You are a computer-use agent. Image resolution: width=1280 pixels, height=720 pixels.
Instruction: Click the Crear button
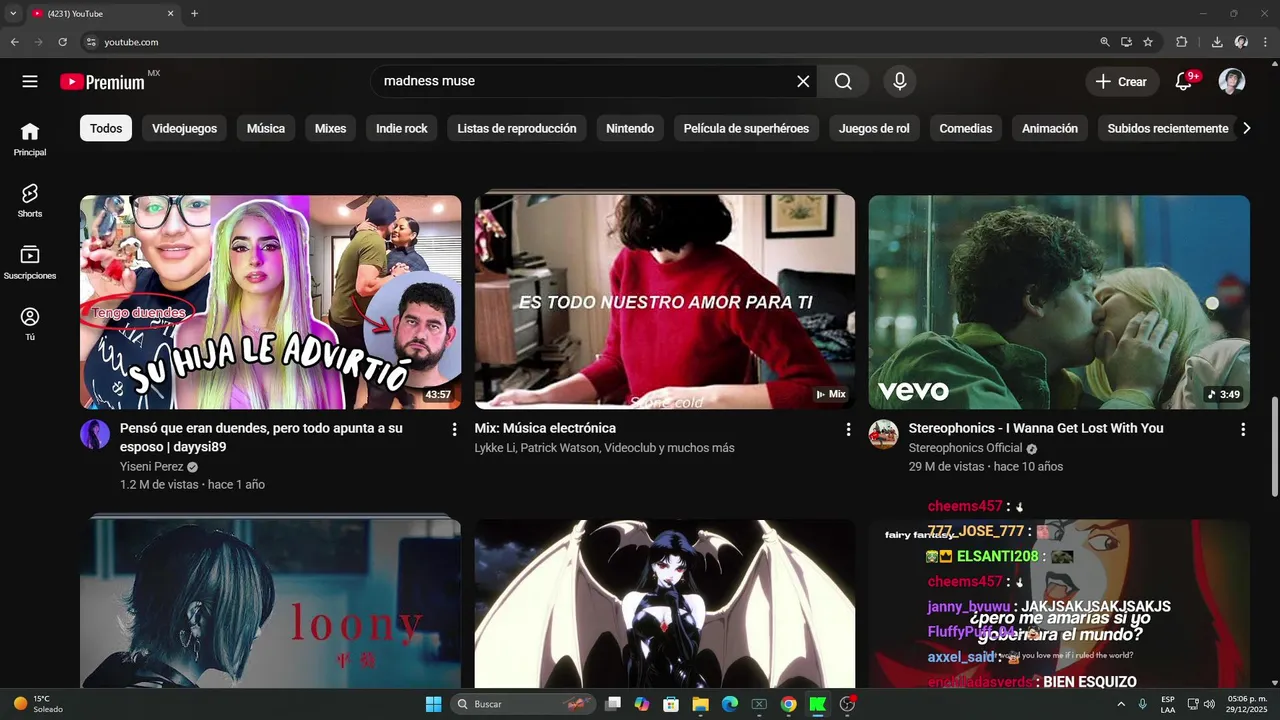[x=1122, y=82]
